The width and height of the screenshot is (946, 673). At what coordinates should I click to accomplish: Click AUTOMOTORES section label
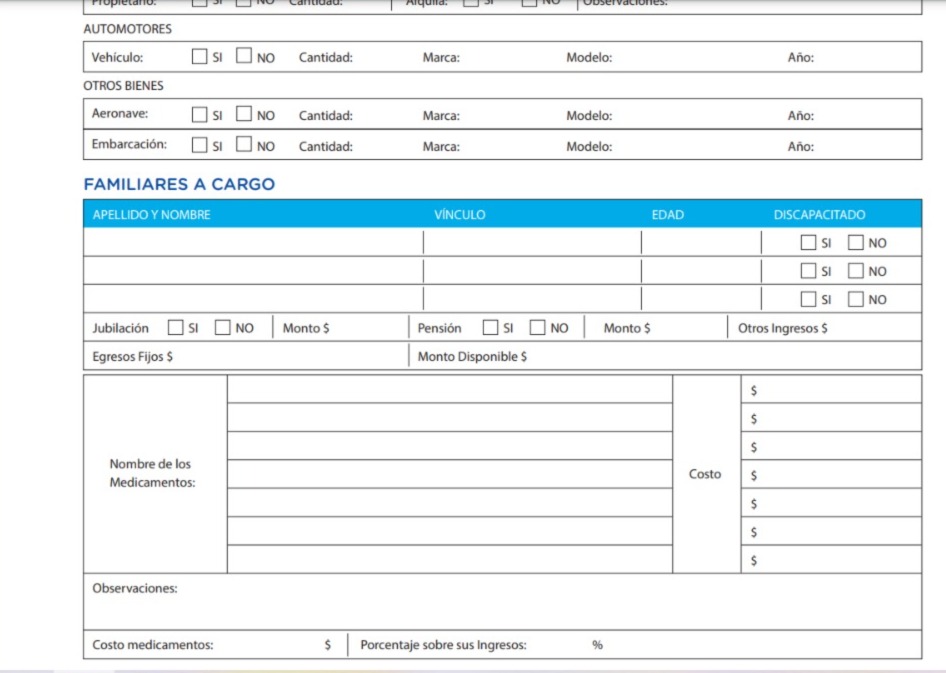pyautogui.click(x=127, y=29)
